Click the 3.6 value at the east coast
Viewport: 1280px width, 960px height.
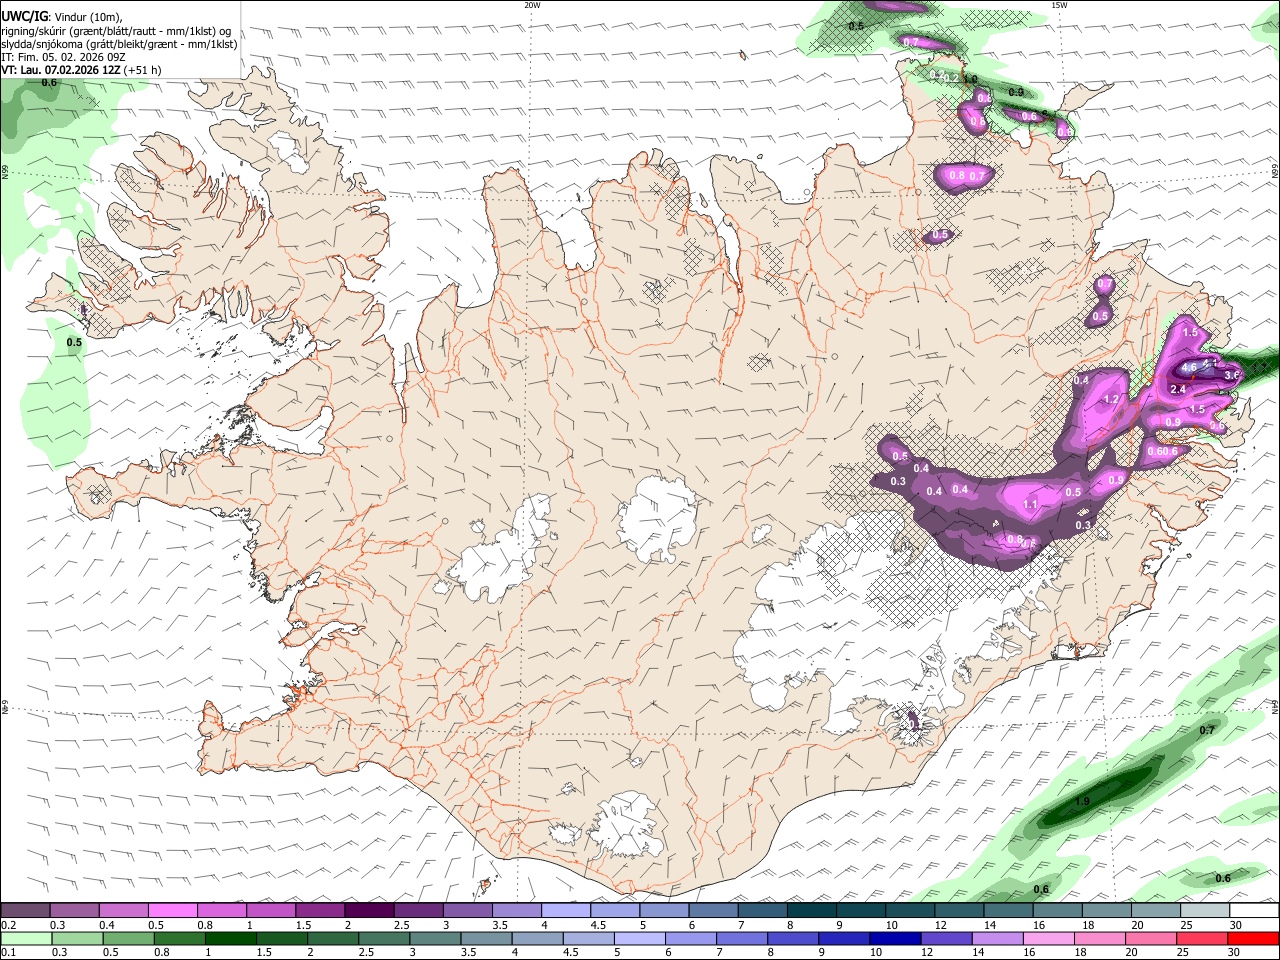click(1232, 375)
